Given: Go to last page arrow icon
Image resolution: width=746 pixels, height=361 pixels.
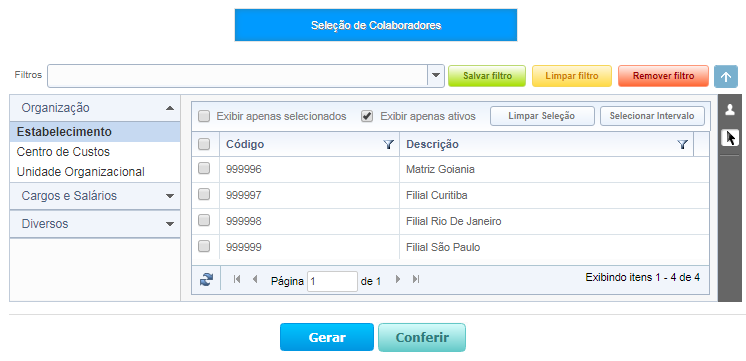Looking at the screenshot, I should pos(416,279).
